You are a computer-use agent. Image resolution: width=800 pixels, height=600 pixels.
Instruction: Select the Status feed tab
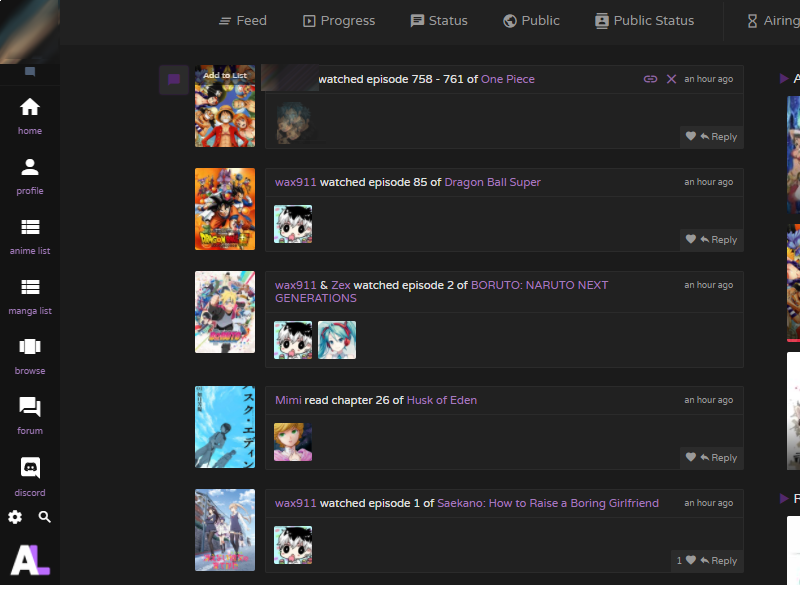click(x=439, y=21)
